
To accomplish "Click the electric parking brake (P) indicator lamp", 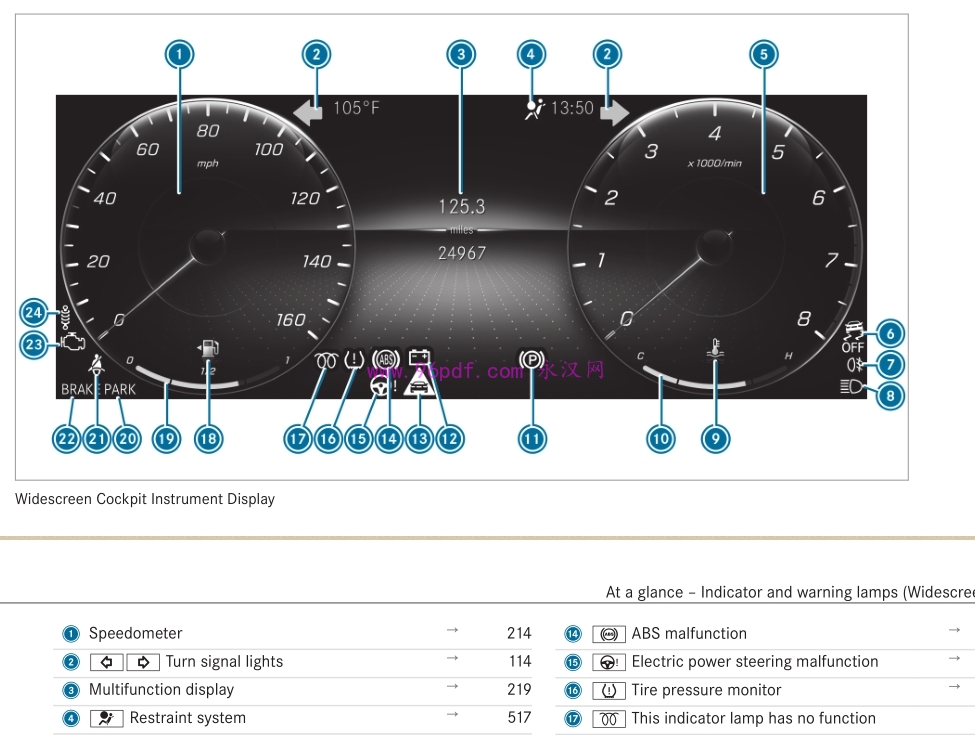I will [531, 359].
